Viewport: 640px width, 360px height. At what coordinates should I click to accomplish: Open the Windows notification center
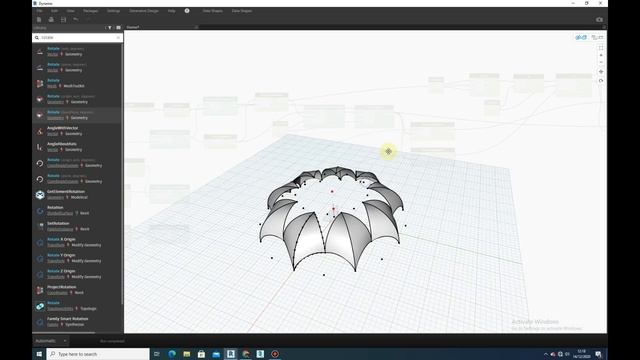(598, 354)
